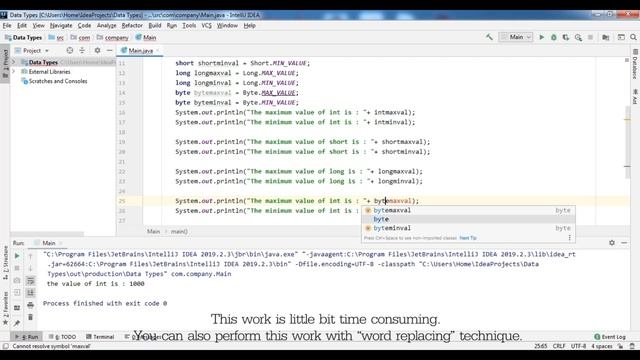Click the editor vertical scrollbar

(627, 142)
